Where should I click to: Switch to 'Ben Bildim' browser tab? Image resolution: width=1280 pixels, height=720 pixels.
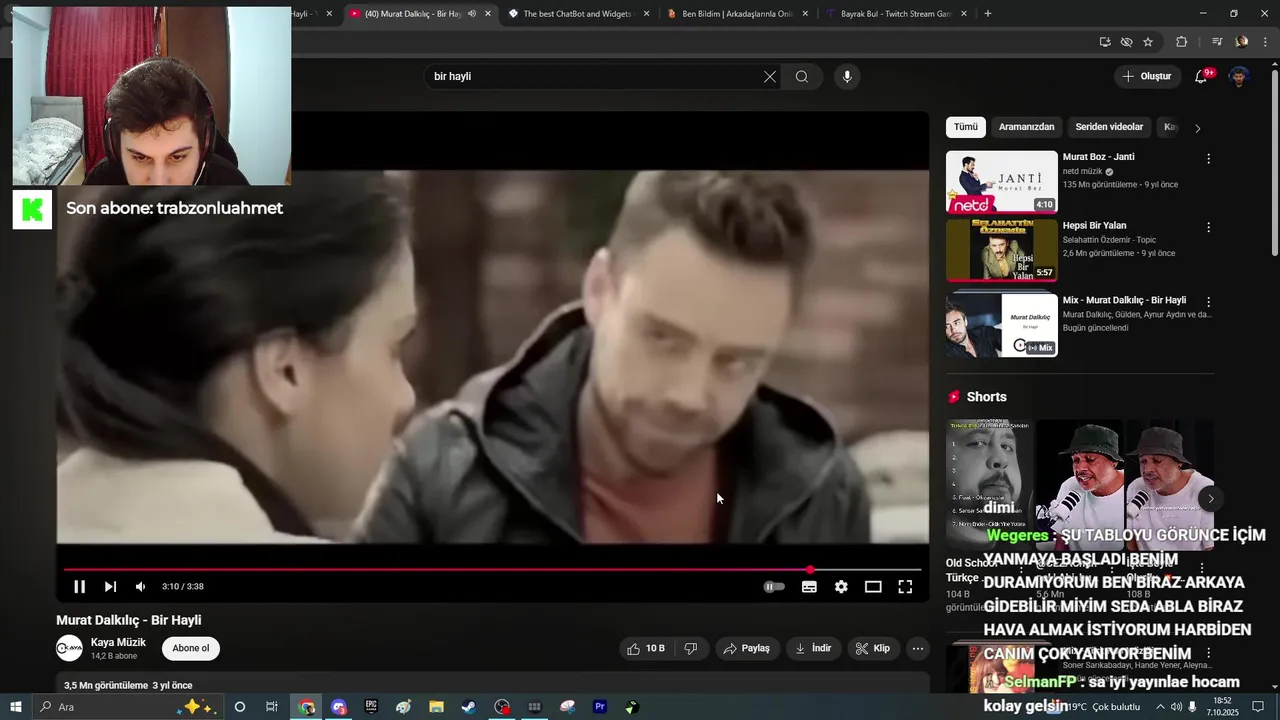coord(737,14)
